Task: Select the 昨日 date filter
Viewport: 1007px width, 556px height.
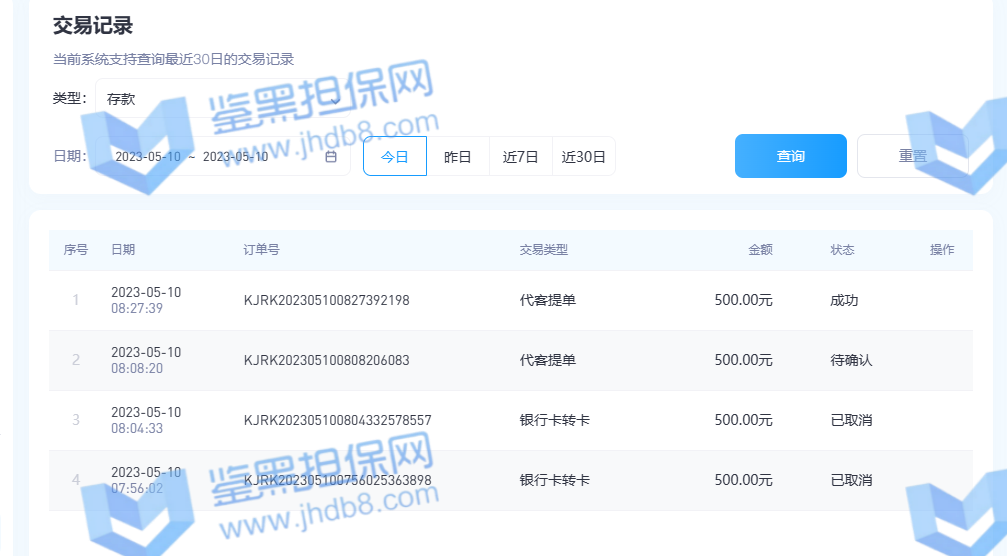Action: pyautogui.click(x=457, y=157)
